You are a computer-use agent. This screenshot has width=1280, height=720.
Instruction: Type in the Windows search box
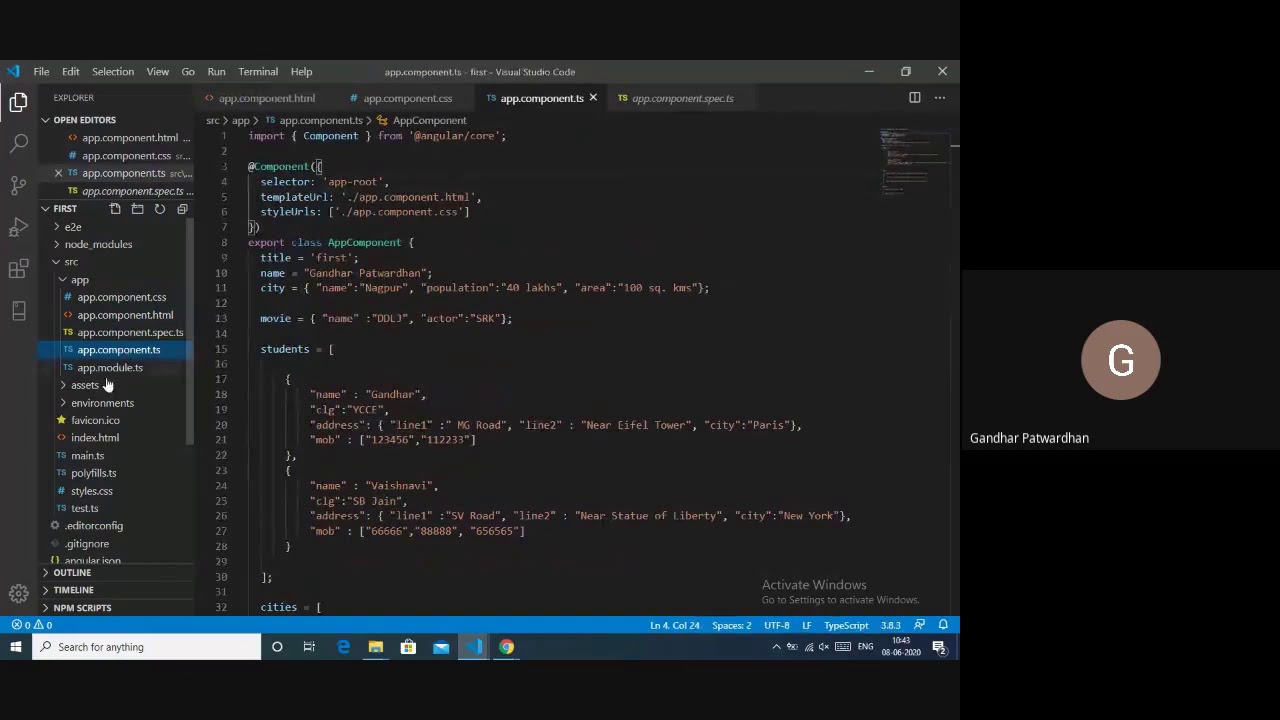point(146,647)
